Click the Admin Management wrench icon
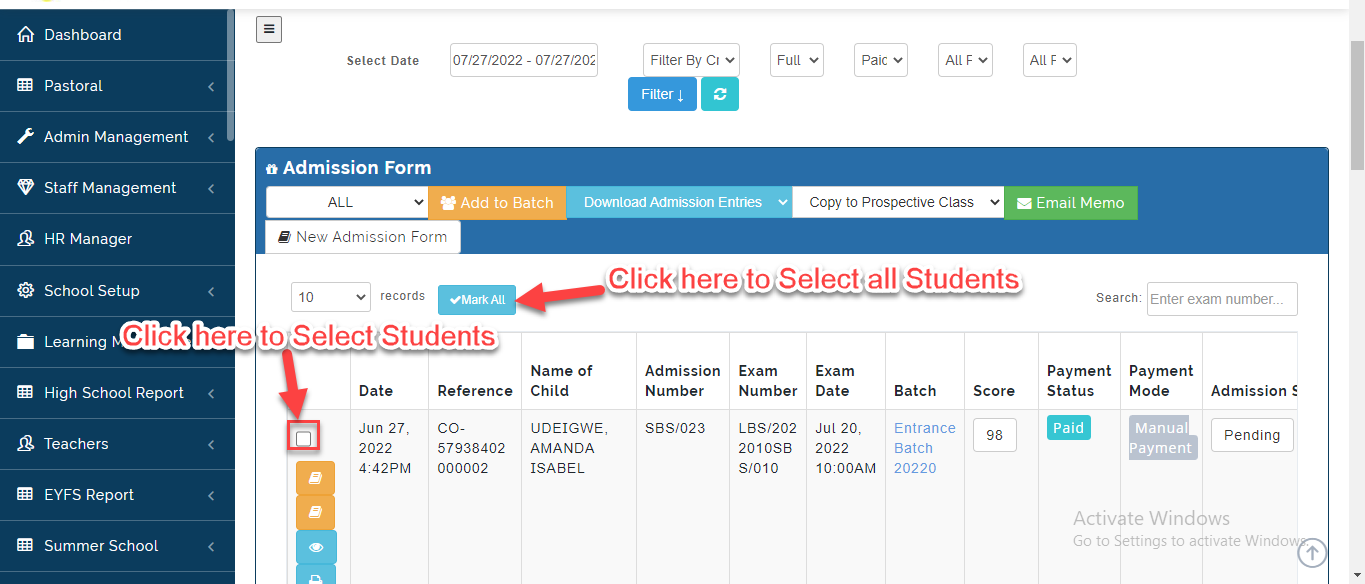The width and height of the screenshot is (1365, 584). 26,137
